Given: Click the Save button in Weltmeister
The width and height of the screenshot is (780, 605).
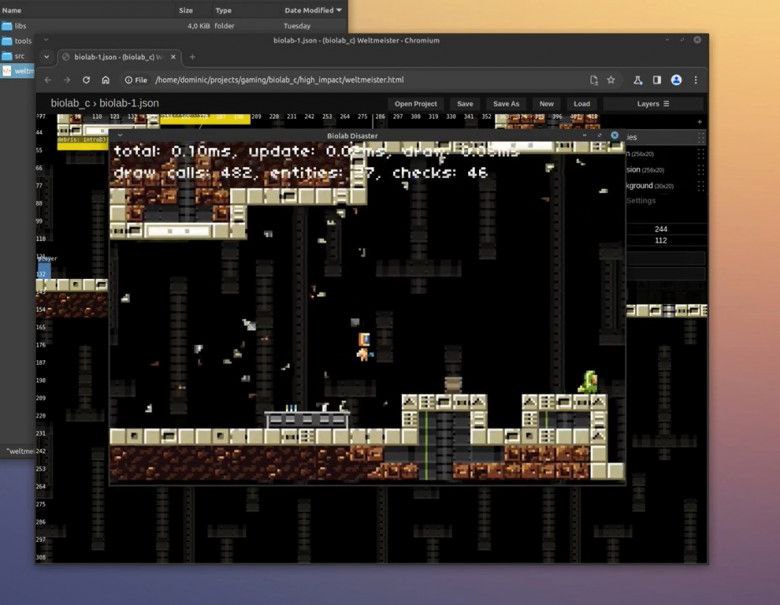Looking at the screenshot, I should (x=465, y=104).
